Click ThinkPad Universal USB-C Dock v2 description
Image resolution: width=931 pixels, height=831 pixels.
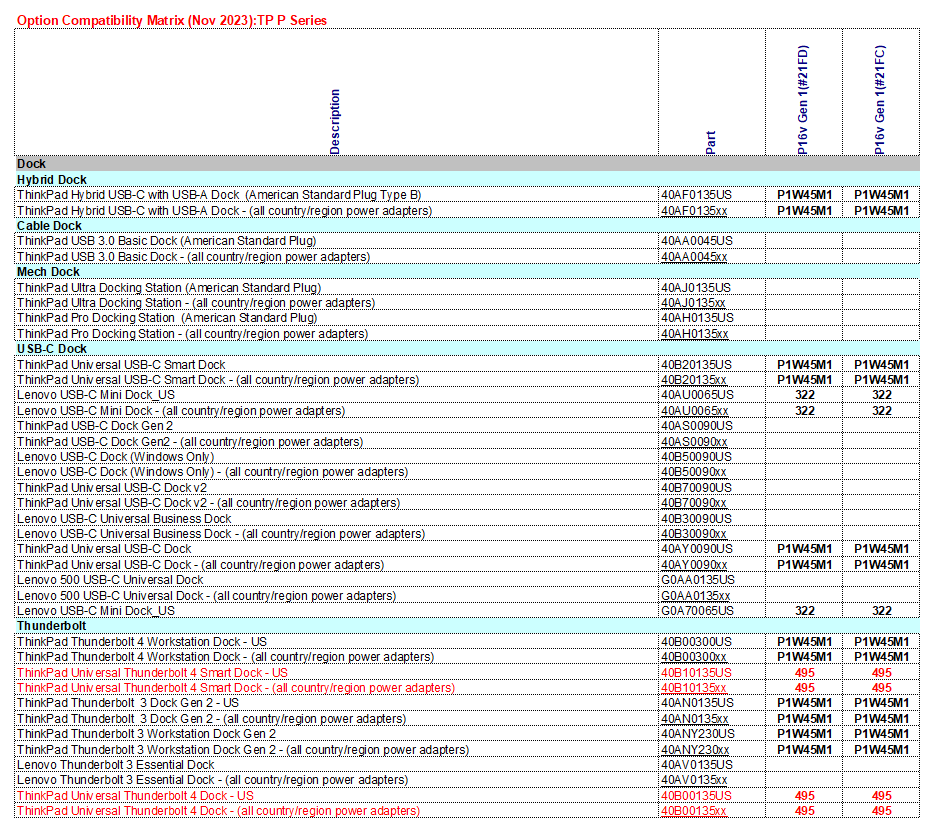(112, 488)
